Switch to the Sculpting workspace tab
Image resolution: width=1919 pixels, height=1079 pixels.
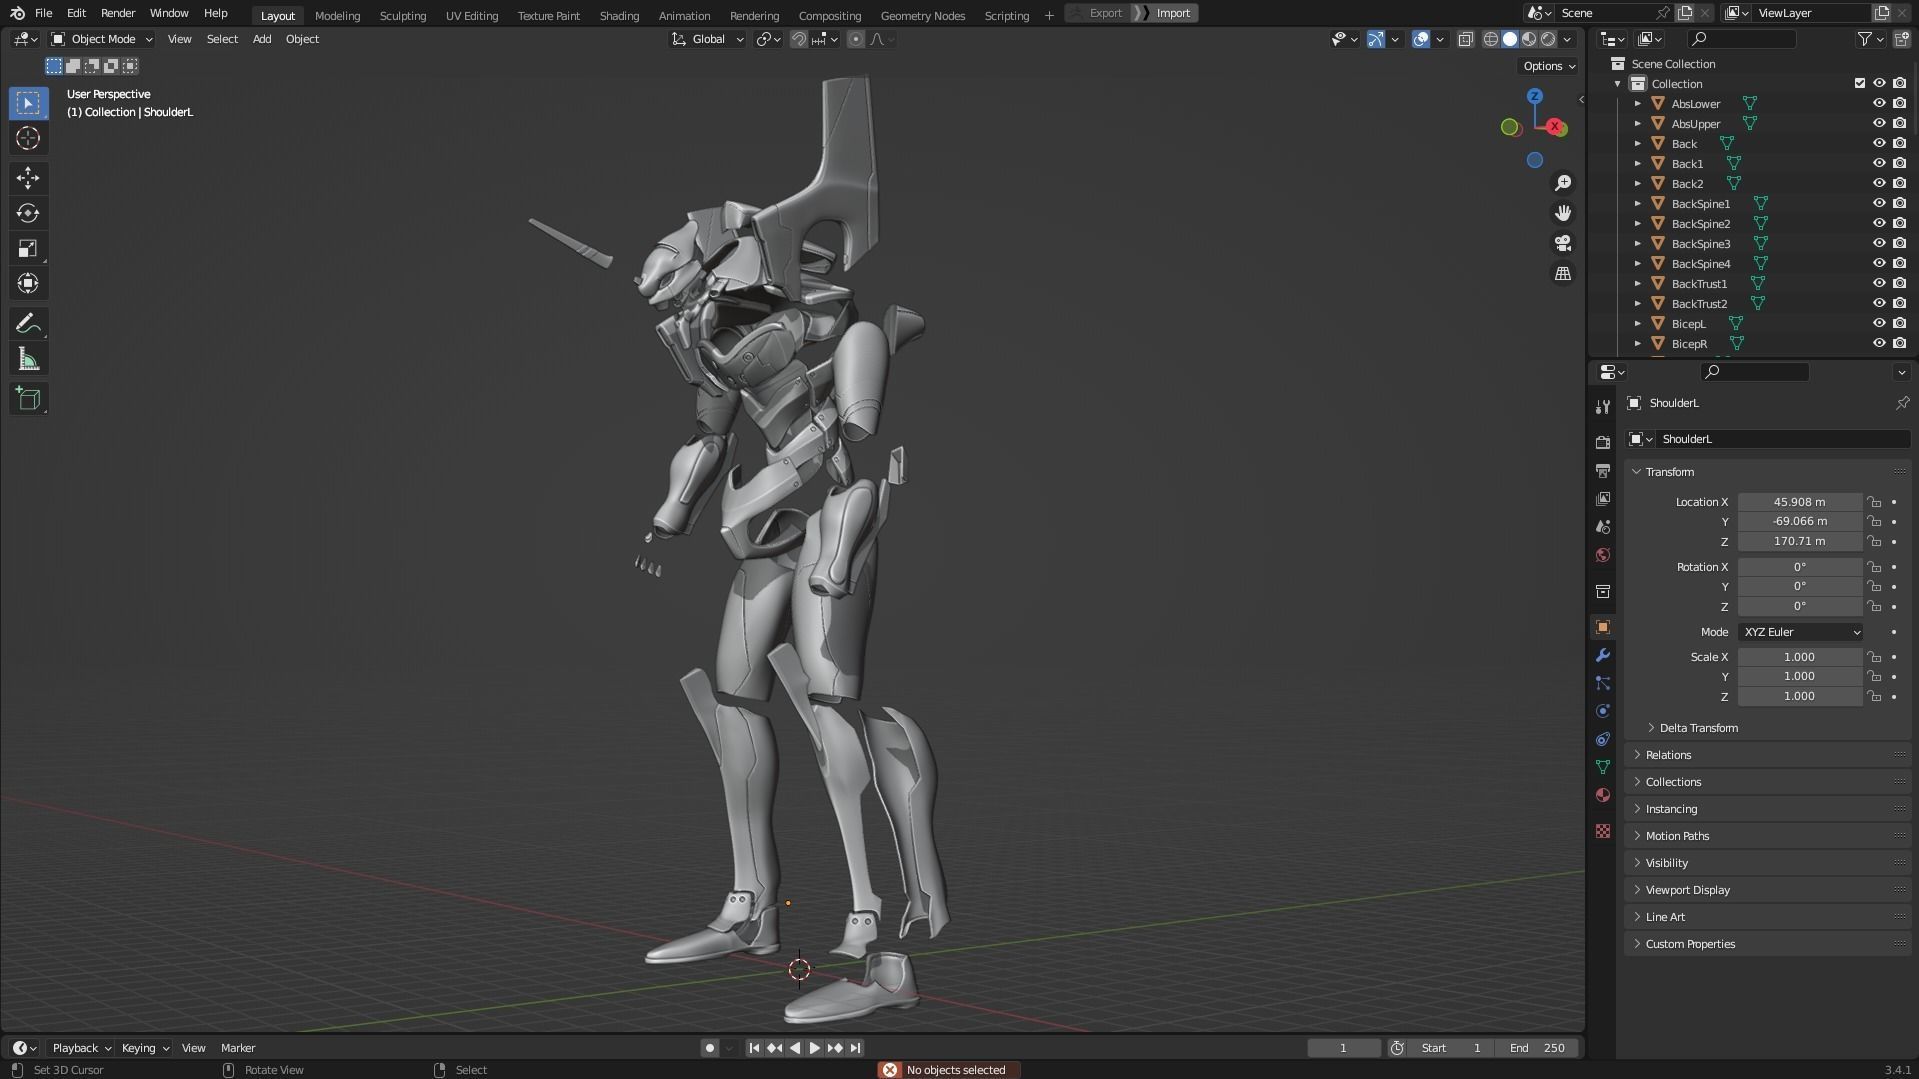click(x=403, y=15)
